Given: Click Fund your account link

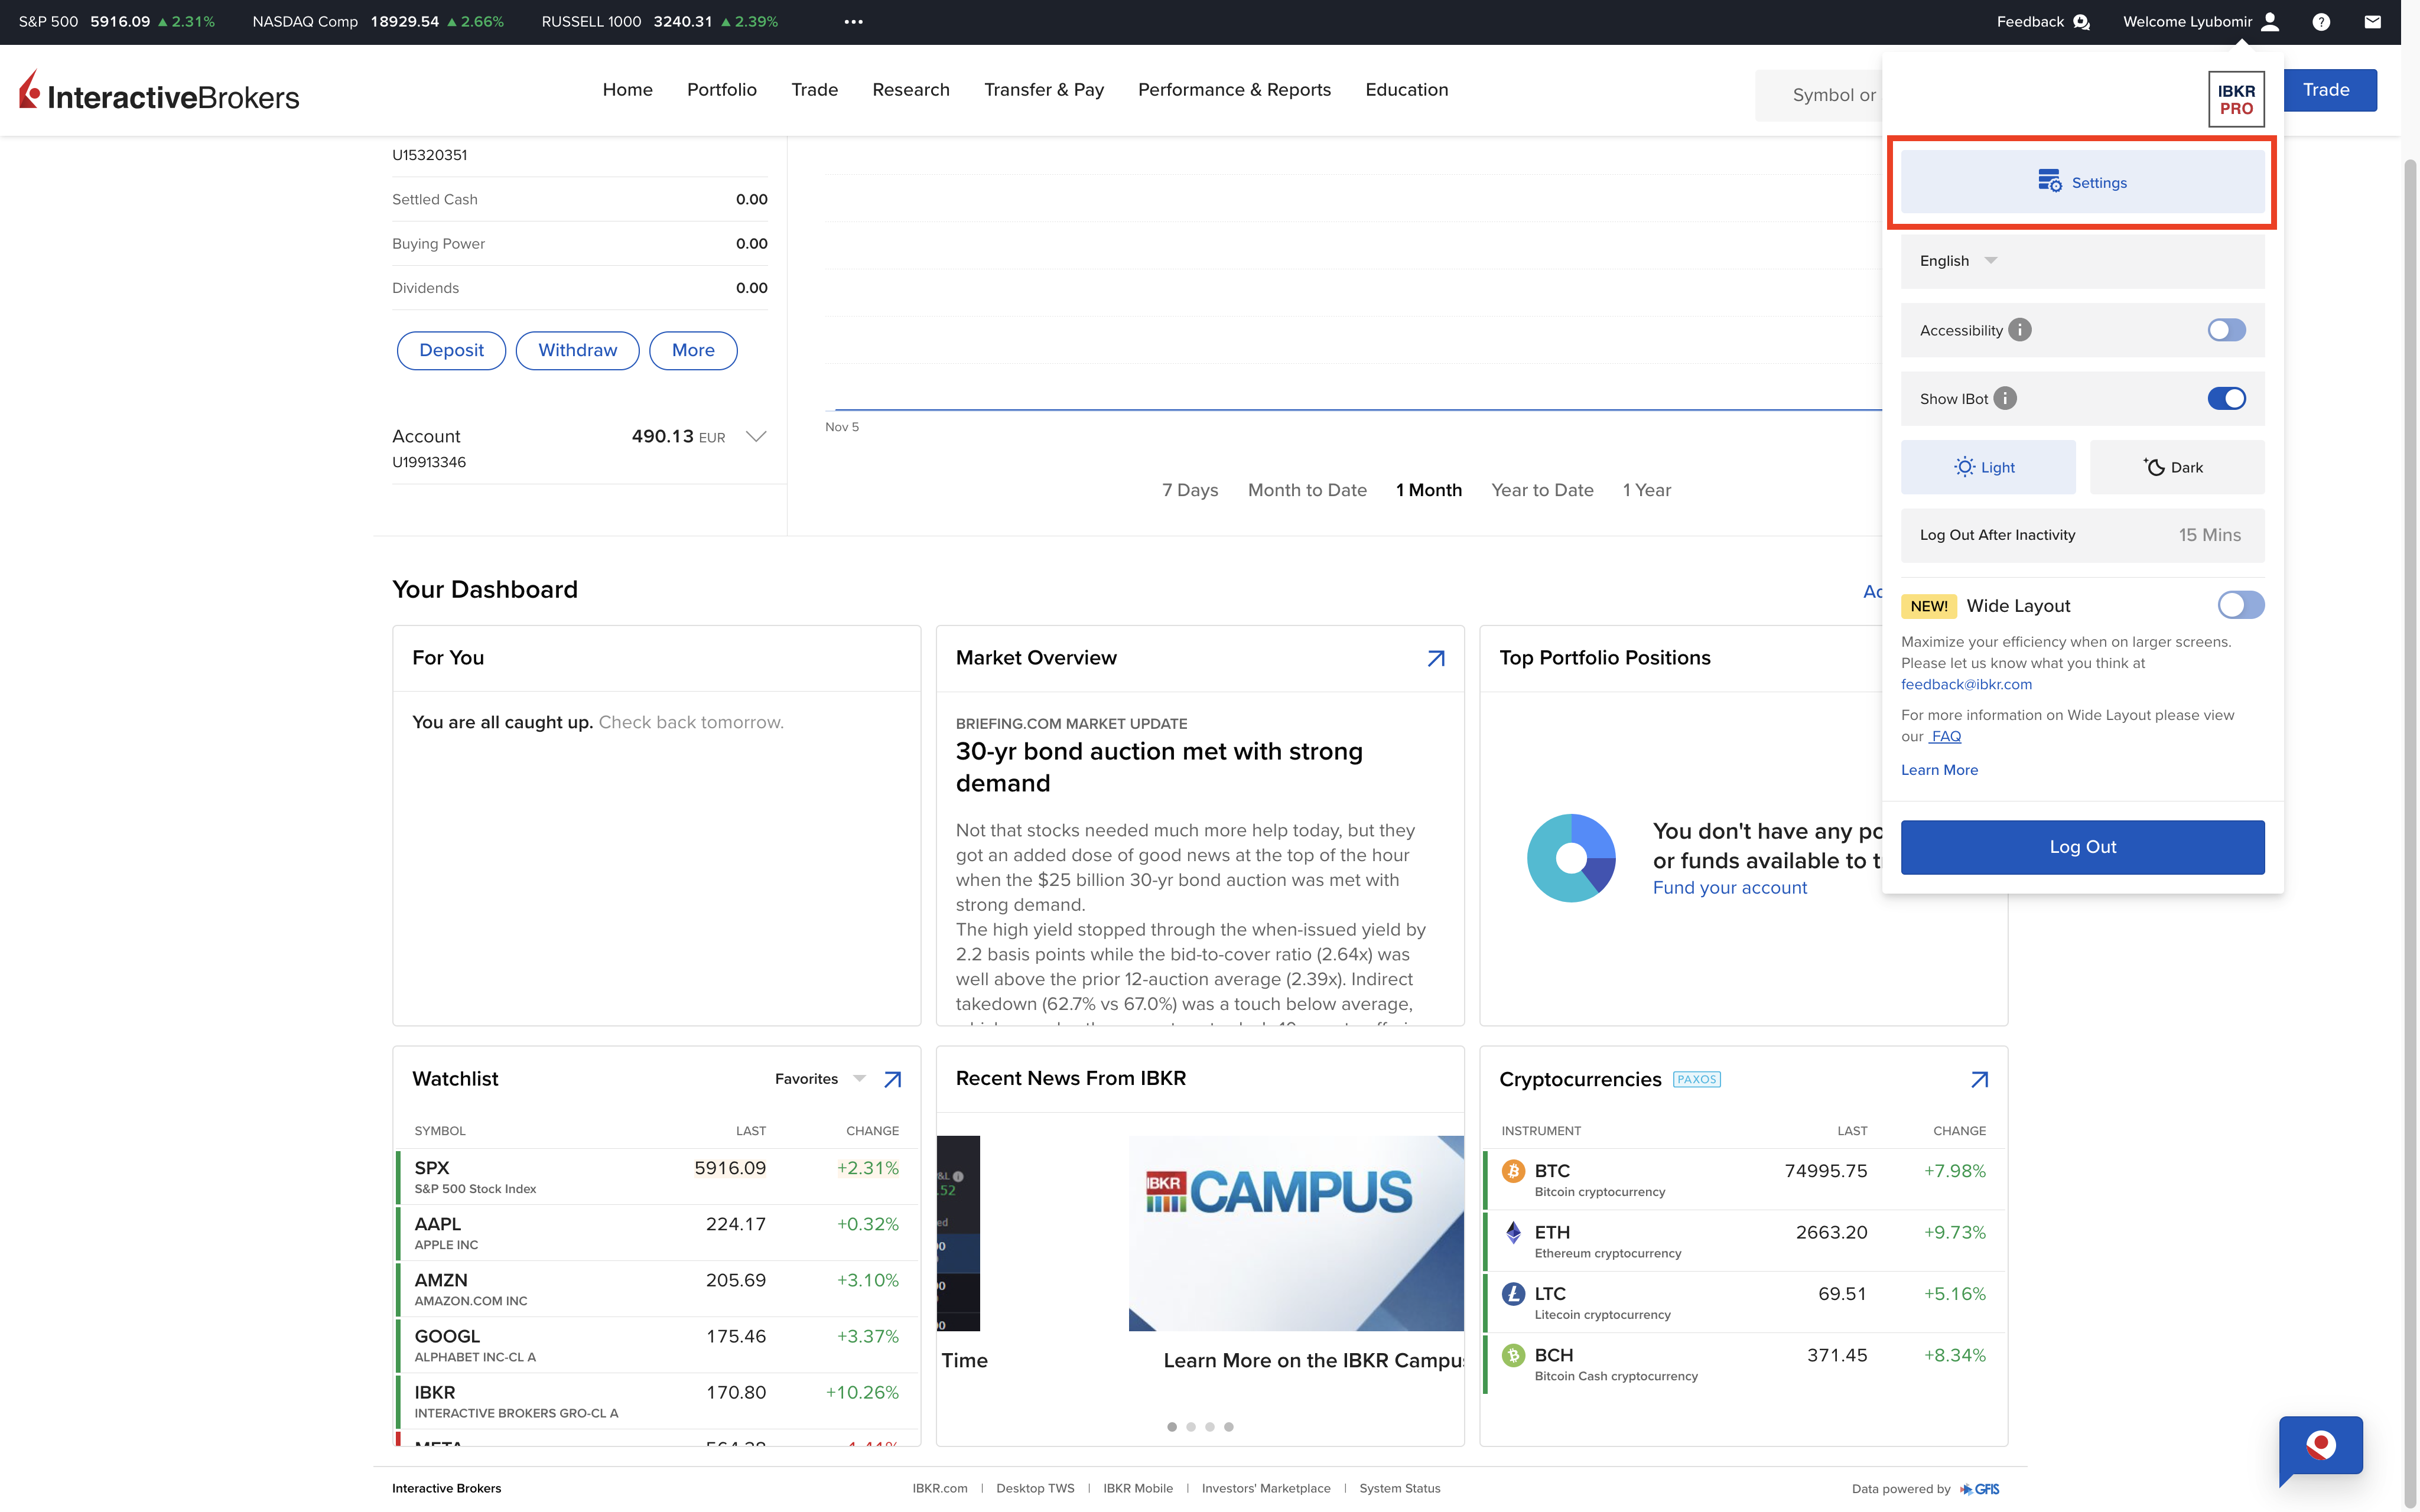Looking at the screenshot, I should pyautogui.click(x=1729, y=888).
